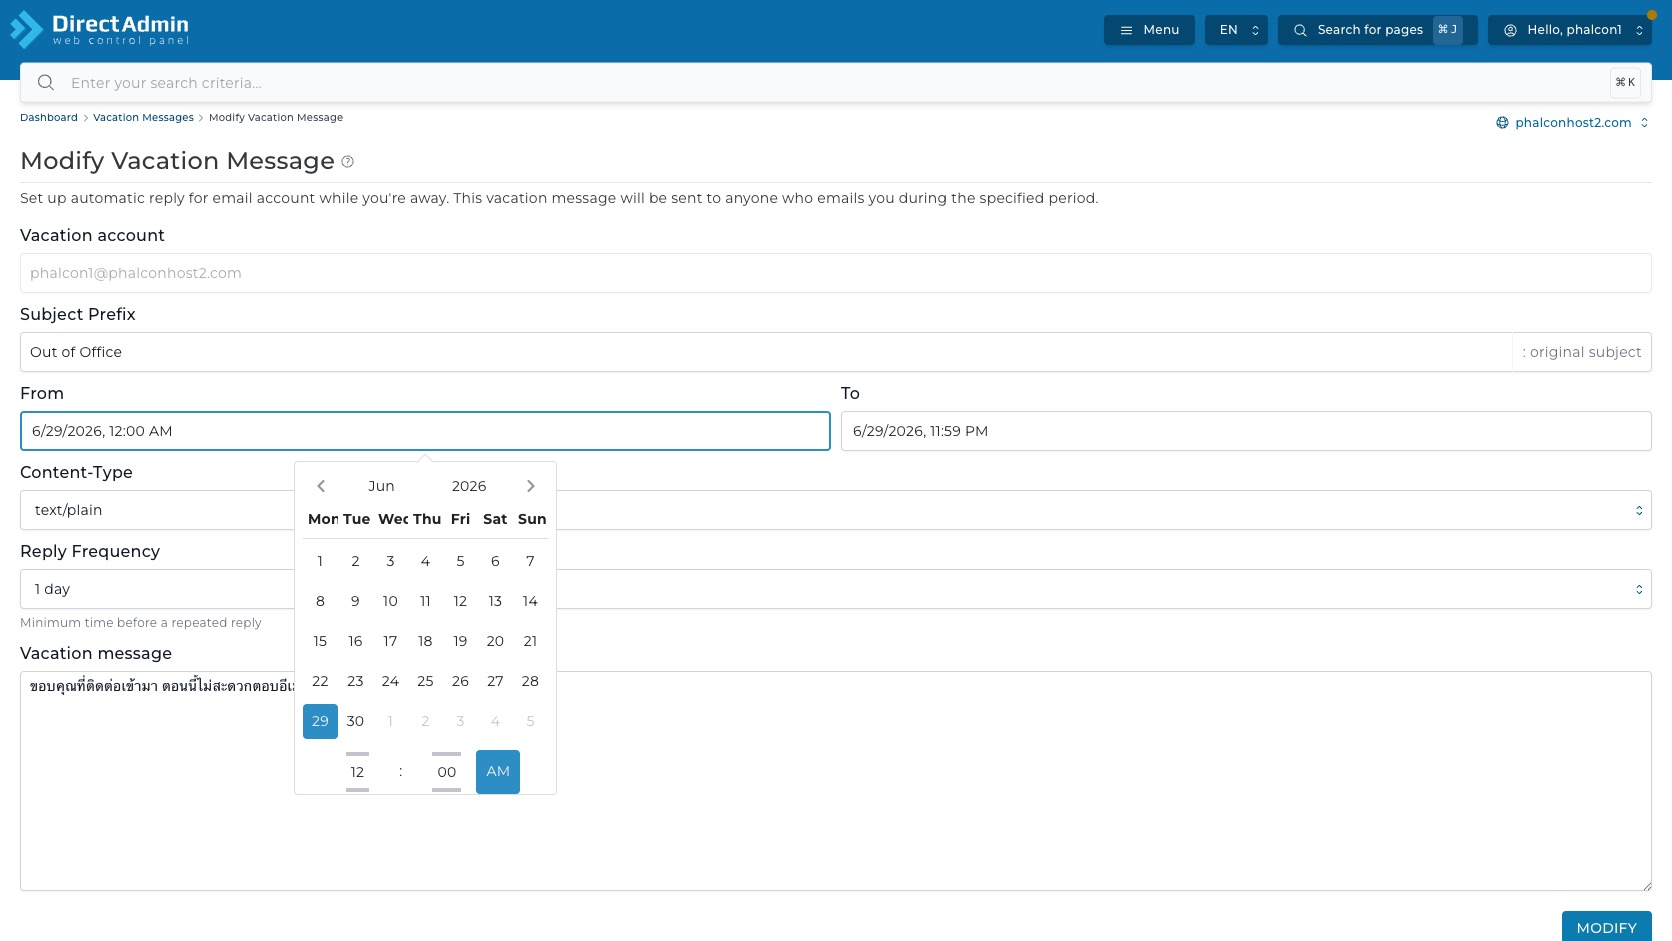
Task: Open the Hello, phalcon1 user menu
Action: [x=1569, y=30]
